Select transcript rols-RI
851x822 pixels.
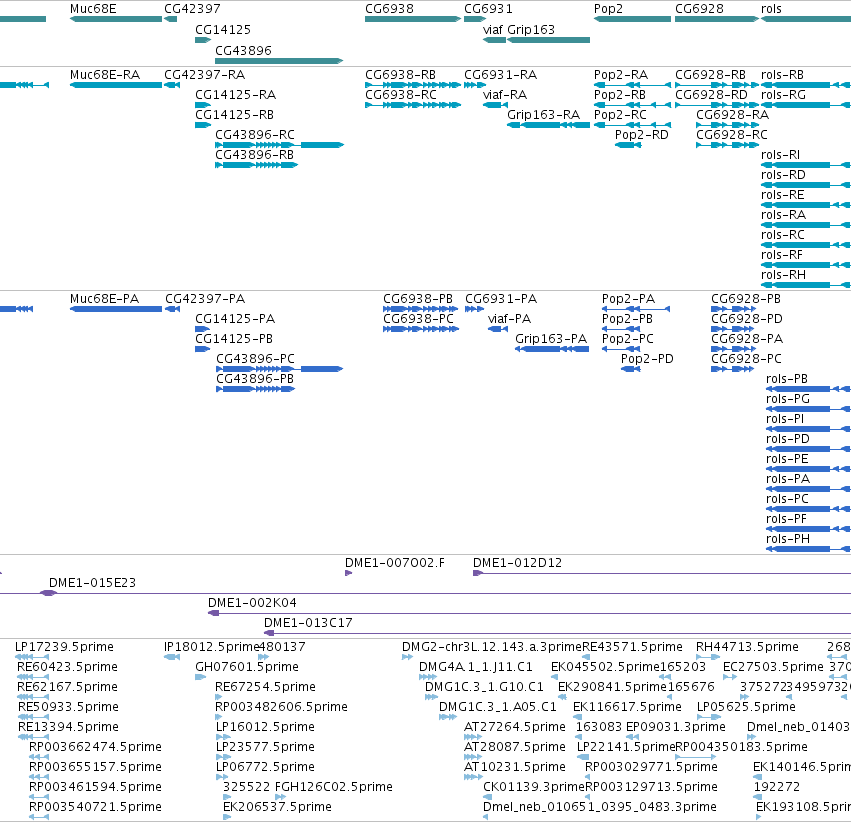[780, 155]
